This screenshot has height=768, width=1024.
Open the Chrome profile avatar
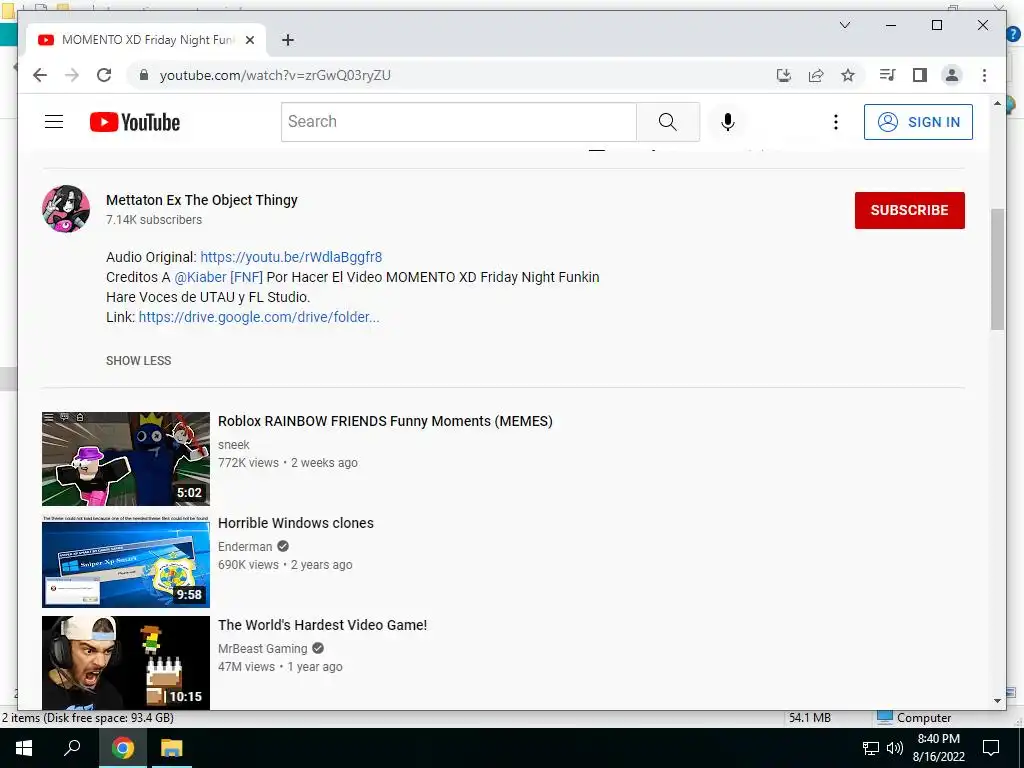coord(952,75)
